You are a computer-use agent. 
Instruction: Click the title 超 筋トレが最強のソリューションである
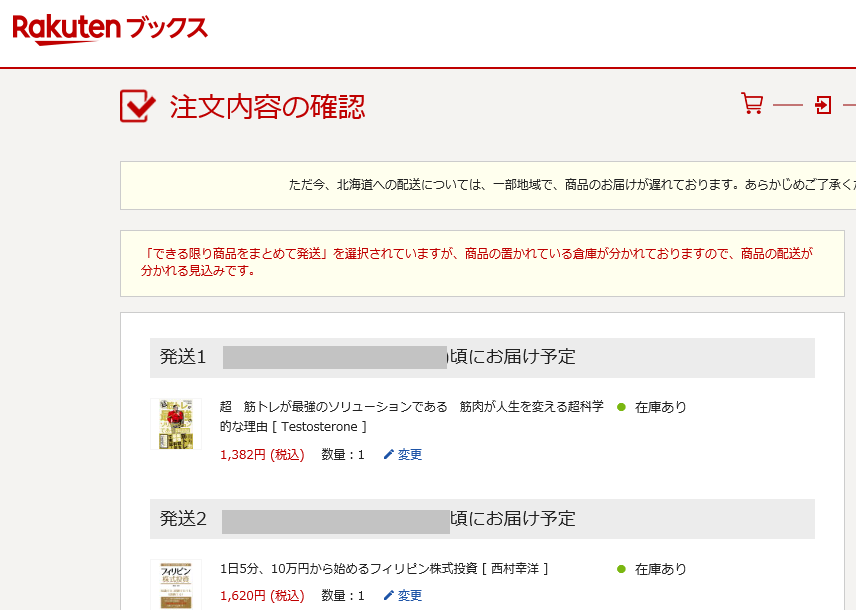coord(412,417)
